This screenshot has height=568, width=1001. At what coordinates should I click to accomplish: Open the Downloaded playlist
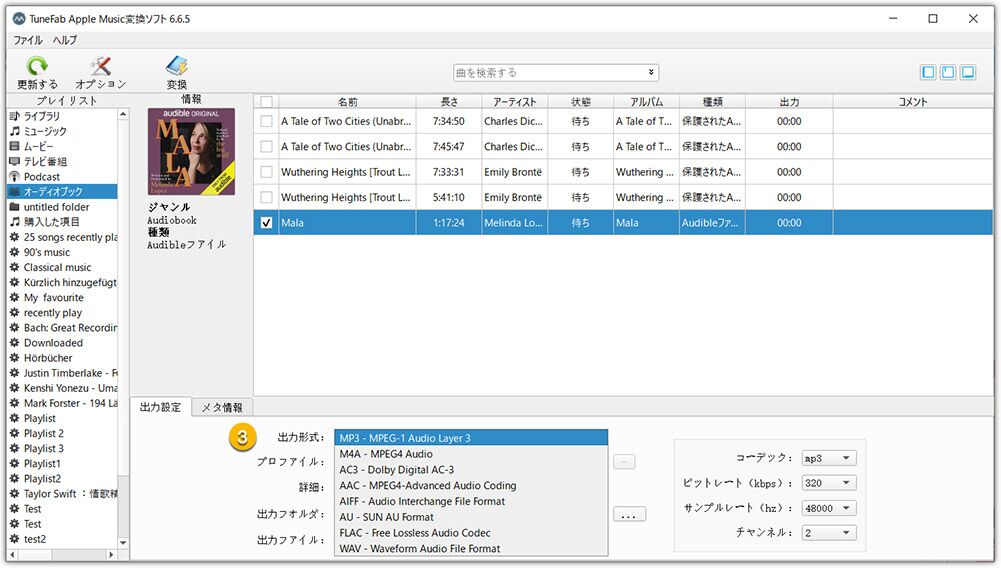53,343
